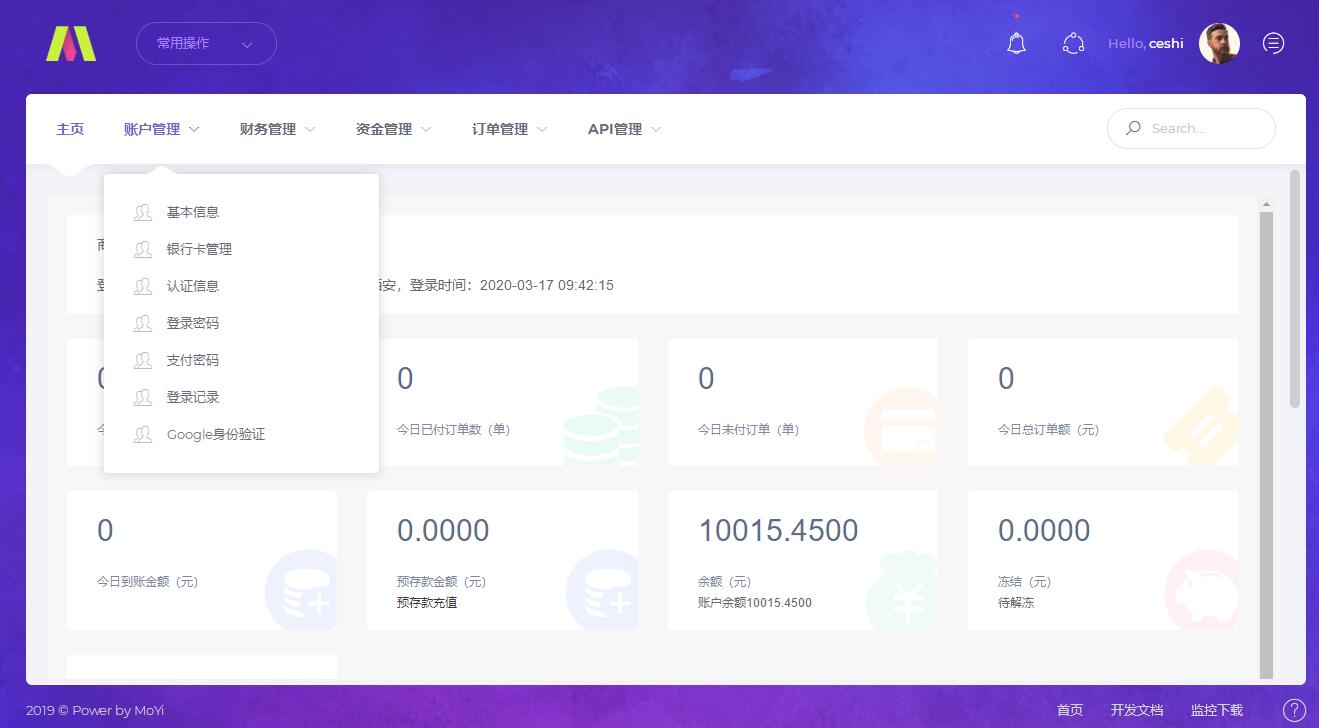Image resolution: width=1319 pixels, height=728 pixels.
Task: Expand the 资金管理 menu
Action: (x=393, y=129)
